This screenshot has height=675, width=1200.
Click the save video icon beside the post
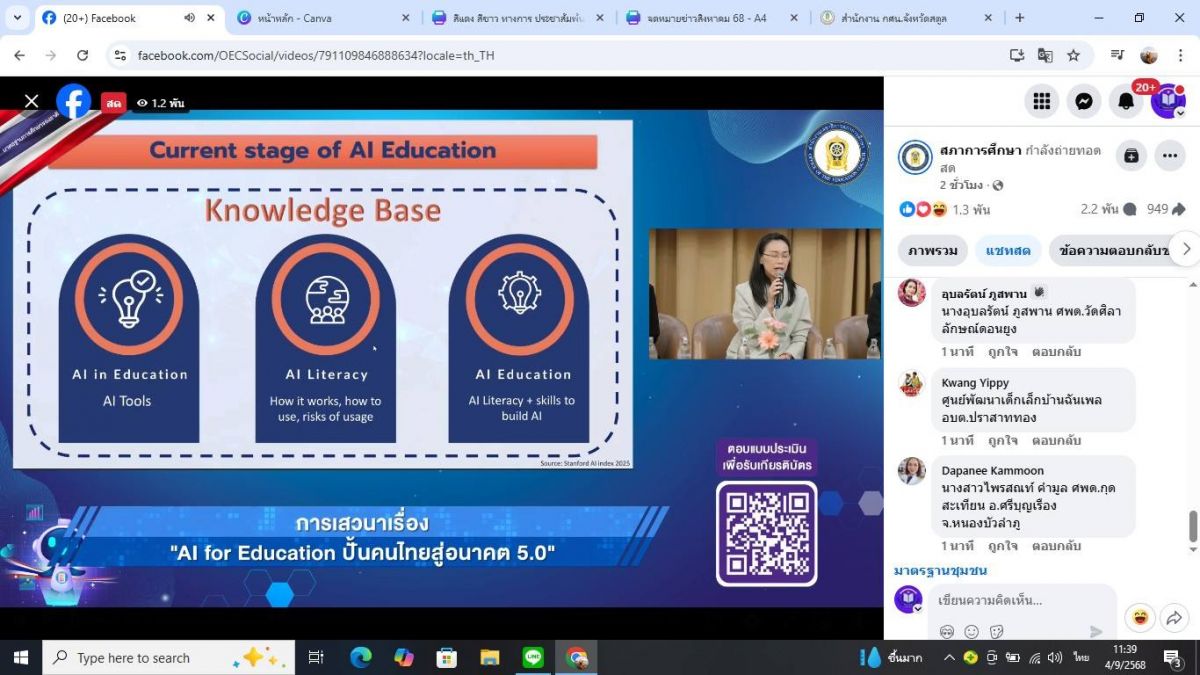click(1131, 156)
